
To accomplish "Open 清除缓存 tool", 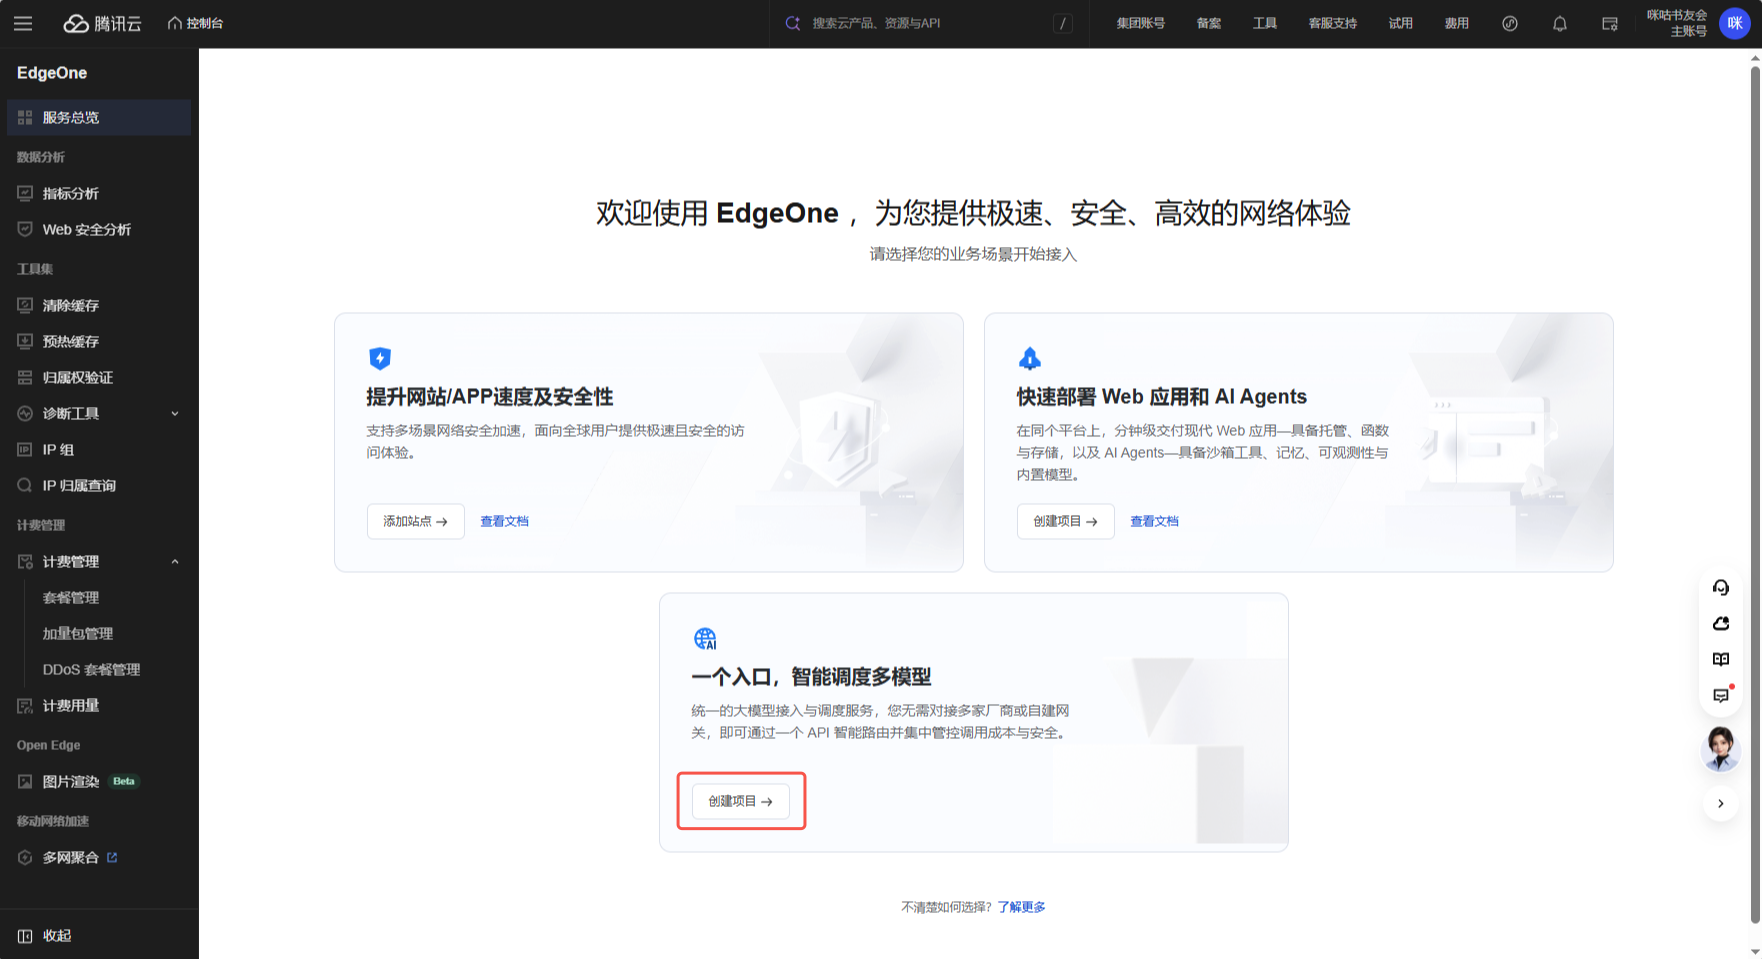I will point(98,305).
